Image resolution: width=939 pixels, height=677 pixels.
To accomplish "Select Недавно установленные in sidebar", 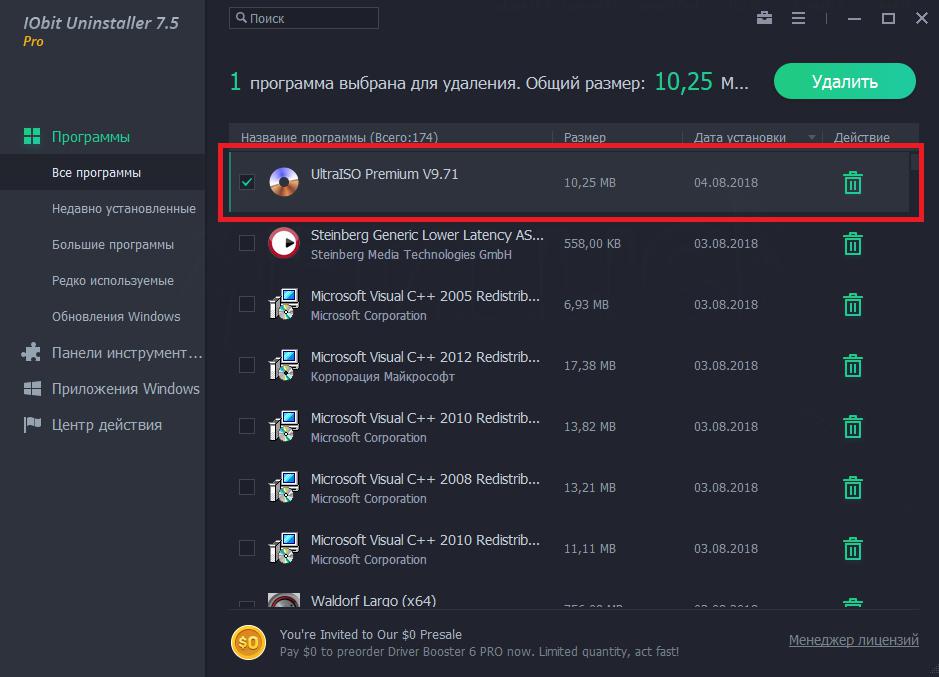I will (123, 209).
